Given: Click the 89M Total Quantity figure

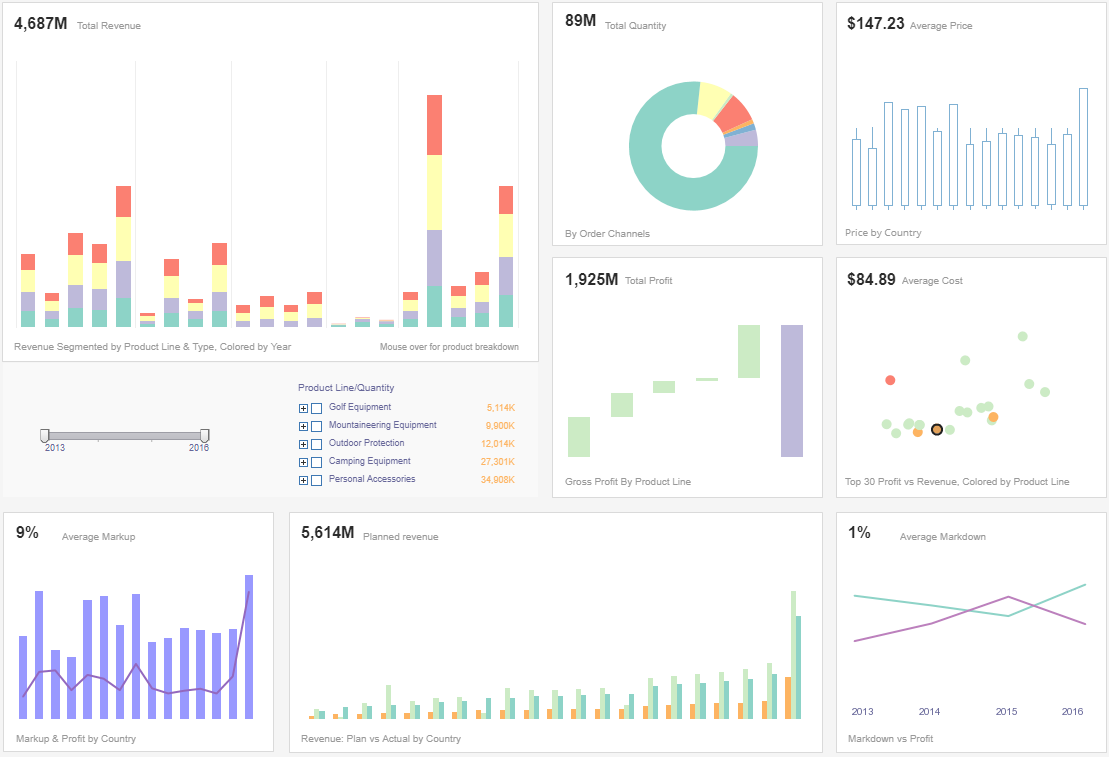Looking at the screenshot, I should pos(581,21).
